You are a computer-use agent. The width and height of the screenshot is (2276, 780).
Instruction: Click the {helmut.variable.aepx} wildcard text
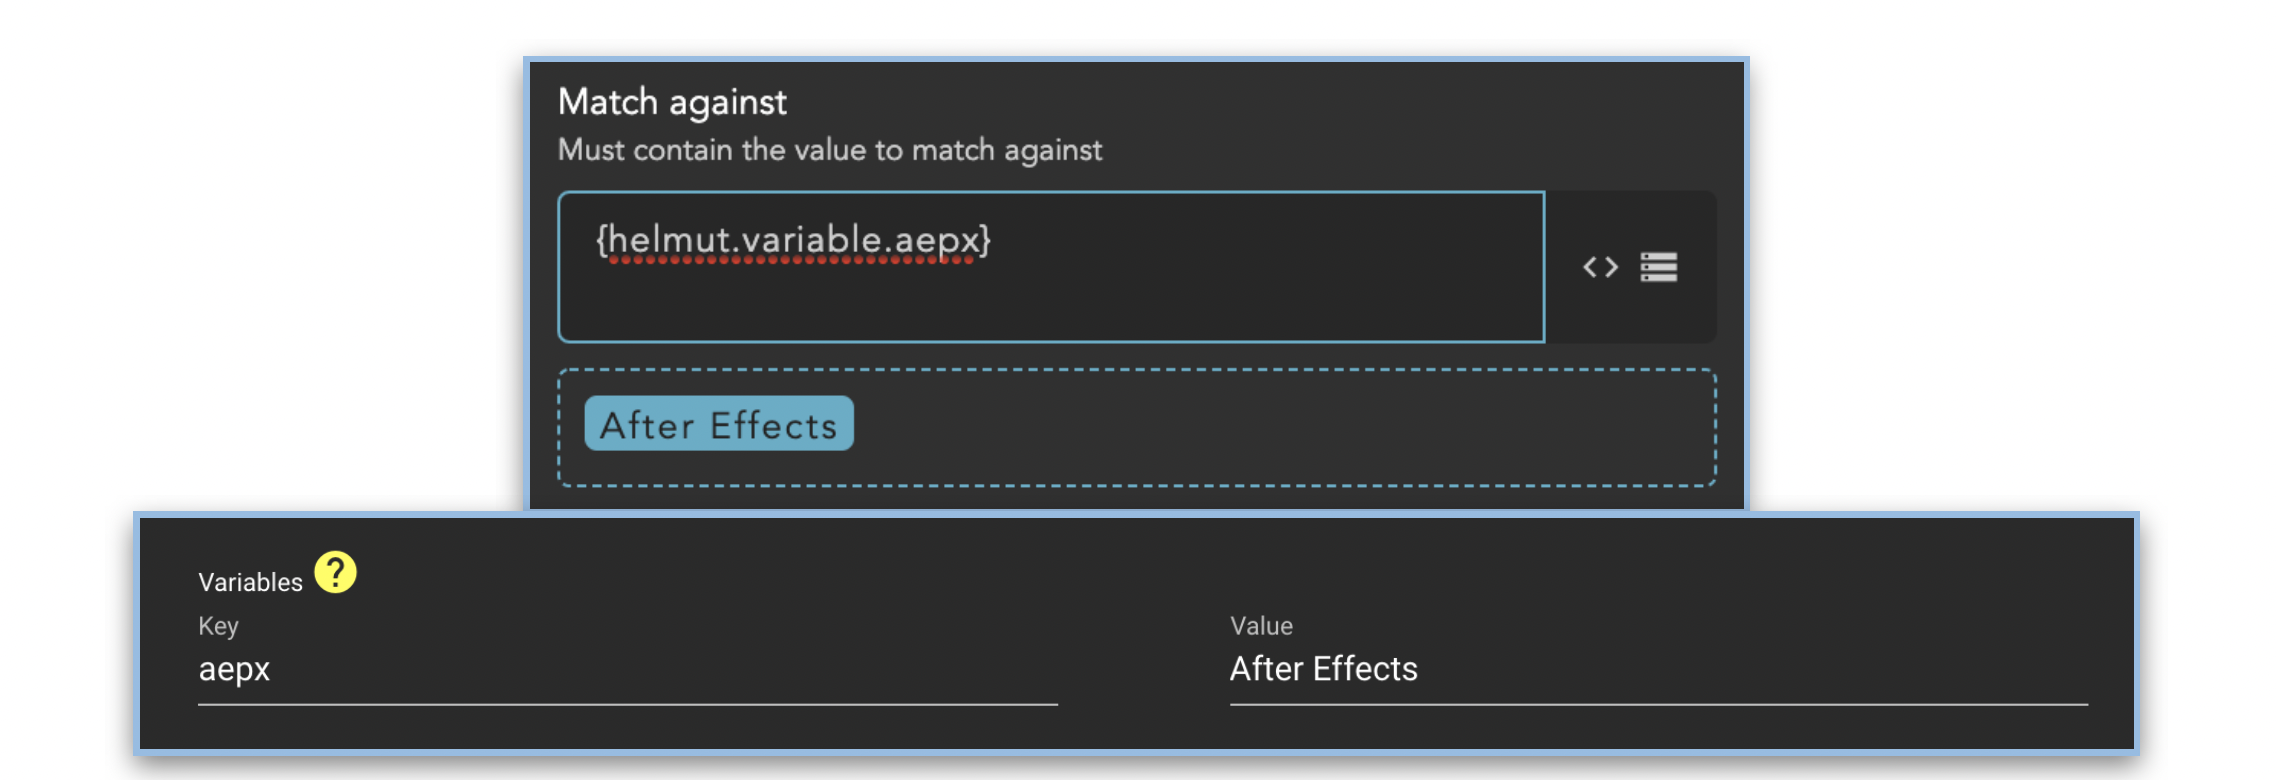tap(792, 240)
